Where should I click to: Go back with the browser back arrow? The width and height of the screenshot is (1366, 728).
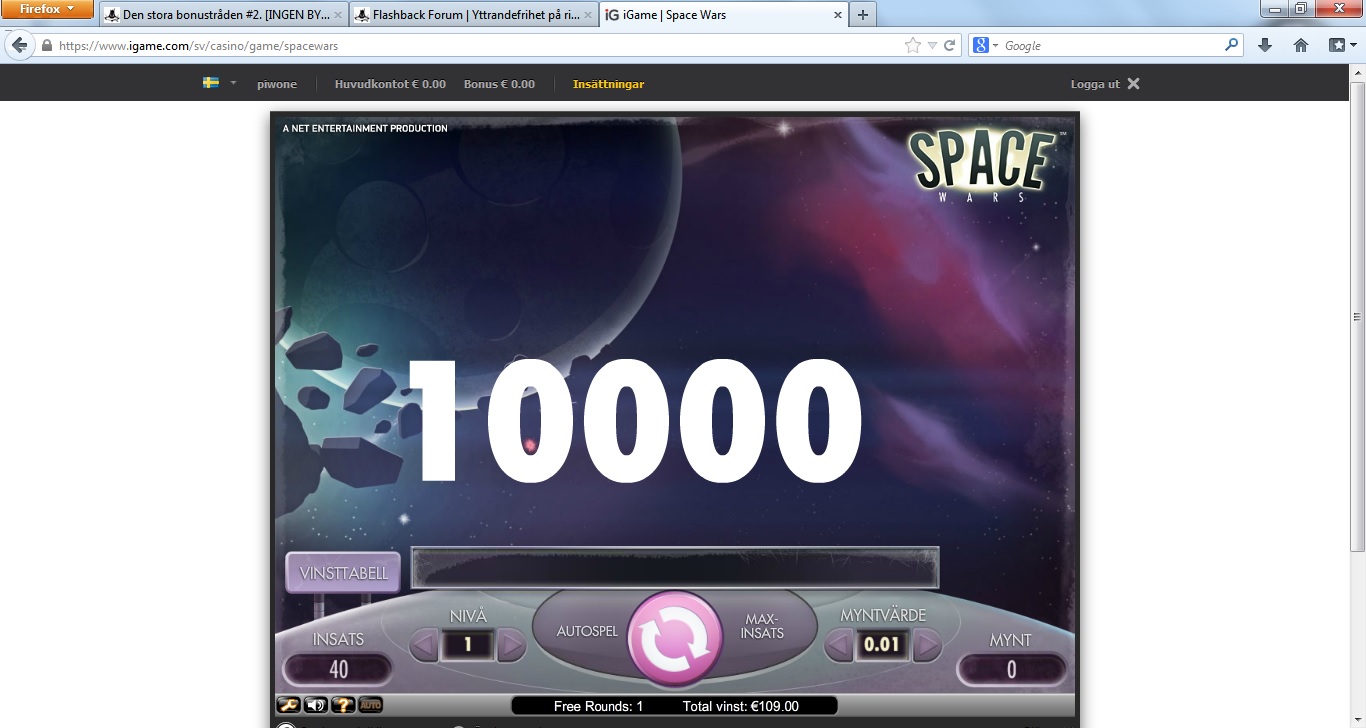coord(19,45)
